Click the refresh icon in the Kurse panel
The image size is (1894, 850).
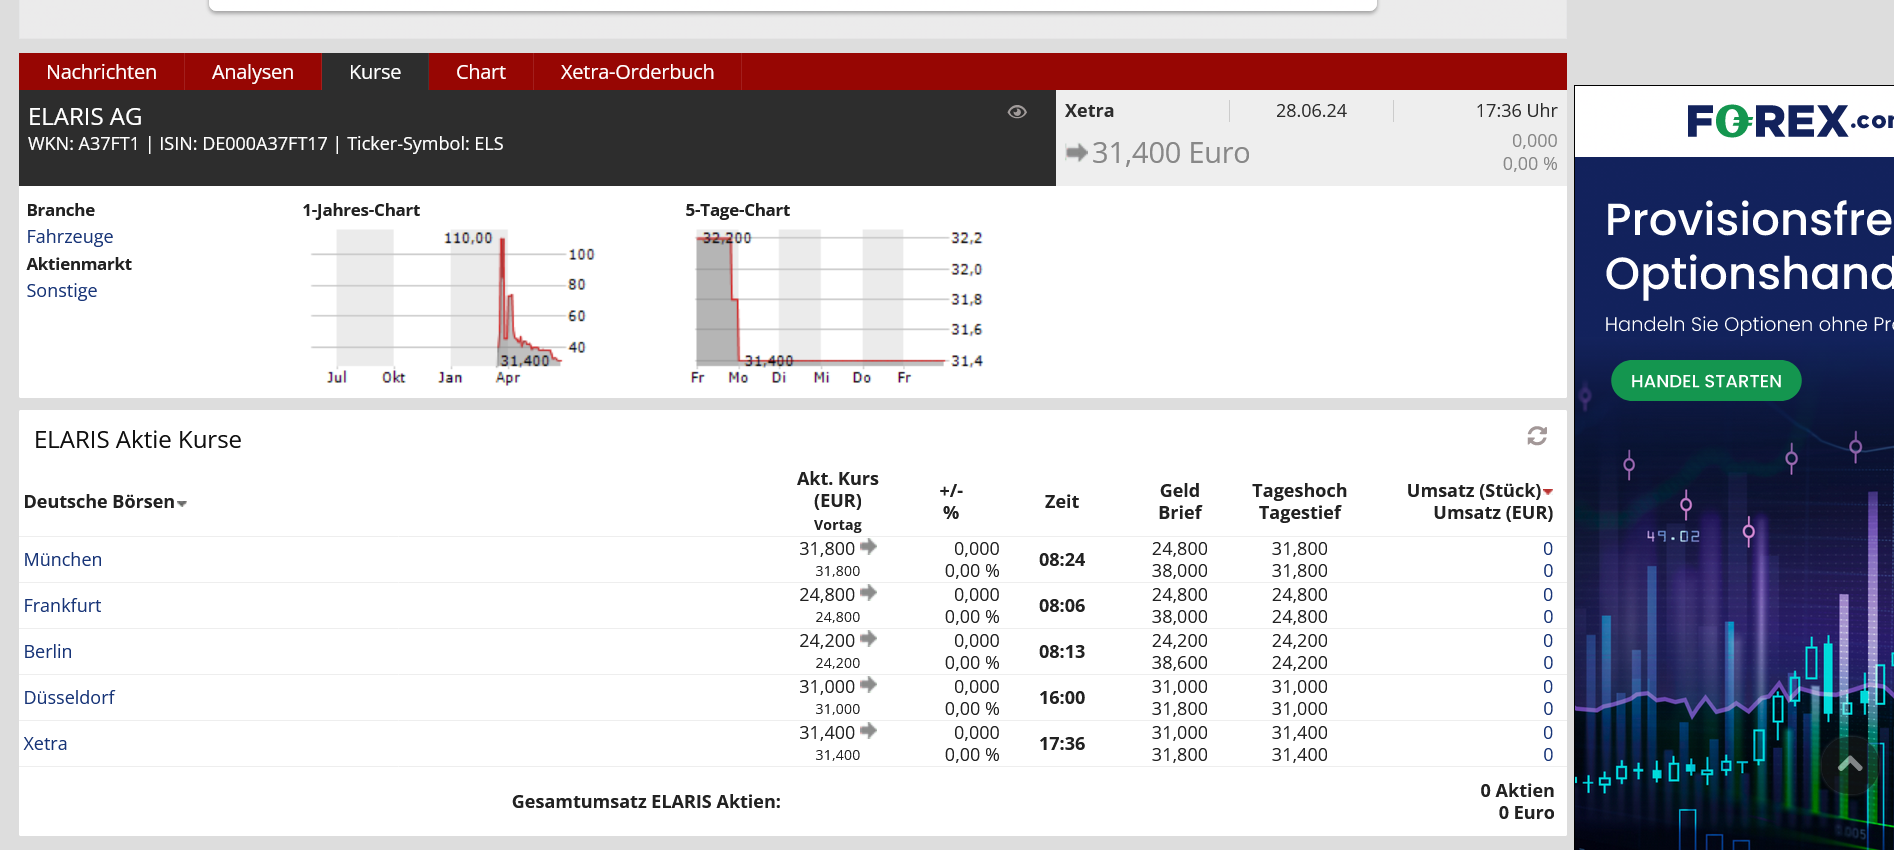(x=1537, y=436)
